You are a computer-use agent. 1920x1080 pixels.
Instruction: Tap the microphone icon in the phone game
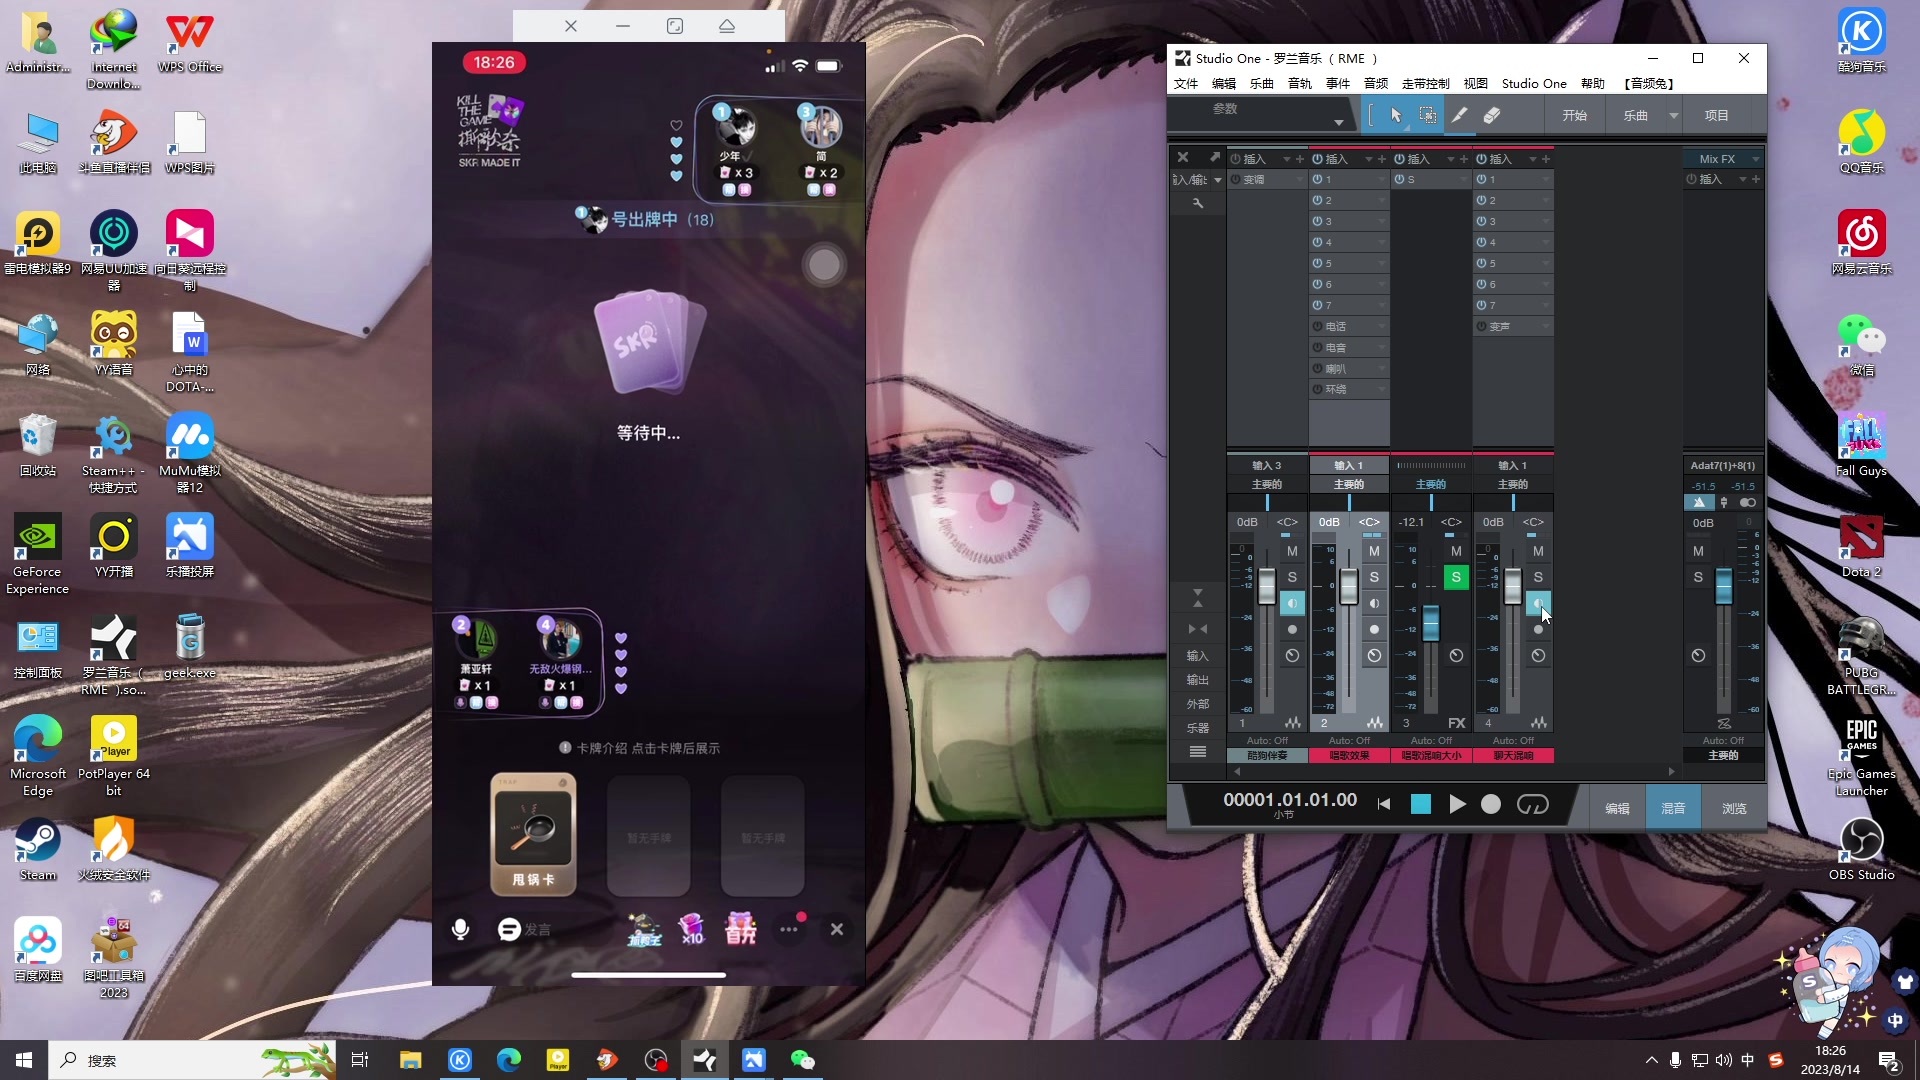(x=460, y=929)
